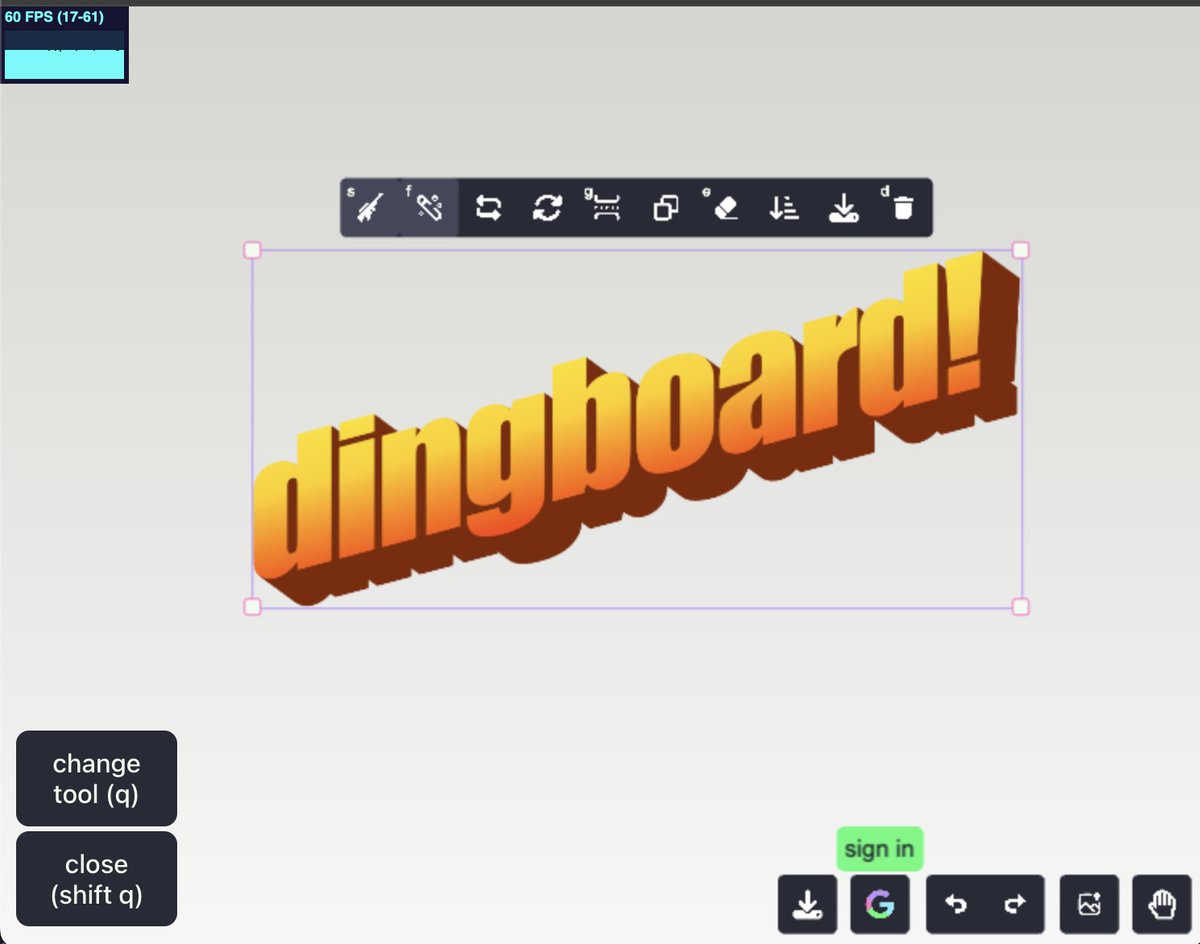The height and width of the screenshot is (944, 1200).
Task: Sign in with the Google icon button
Action: (880, 905)
